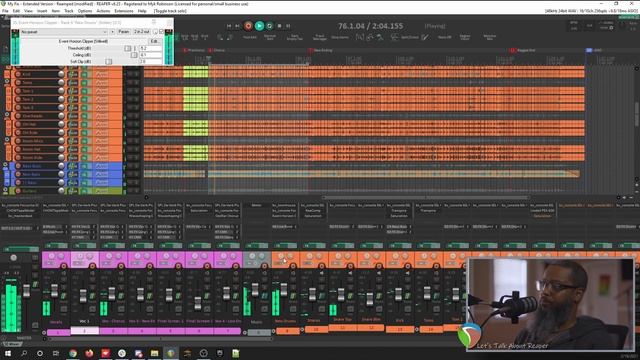Click the New Drums channel fader in mixer
Image resolution: width=640 pixels, height=360 pixels.
(284, 290)
